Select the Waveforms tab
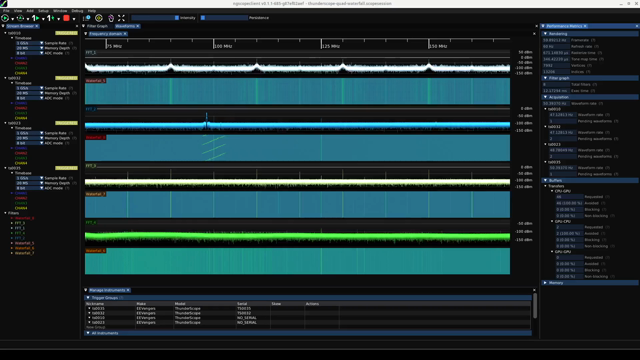The height and width of the screenshot is (360, 640). 125,26
